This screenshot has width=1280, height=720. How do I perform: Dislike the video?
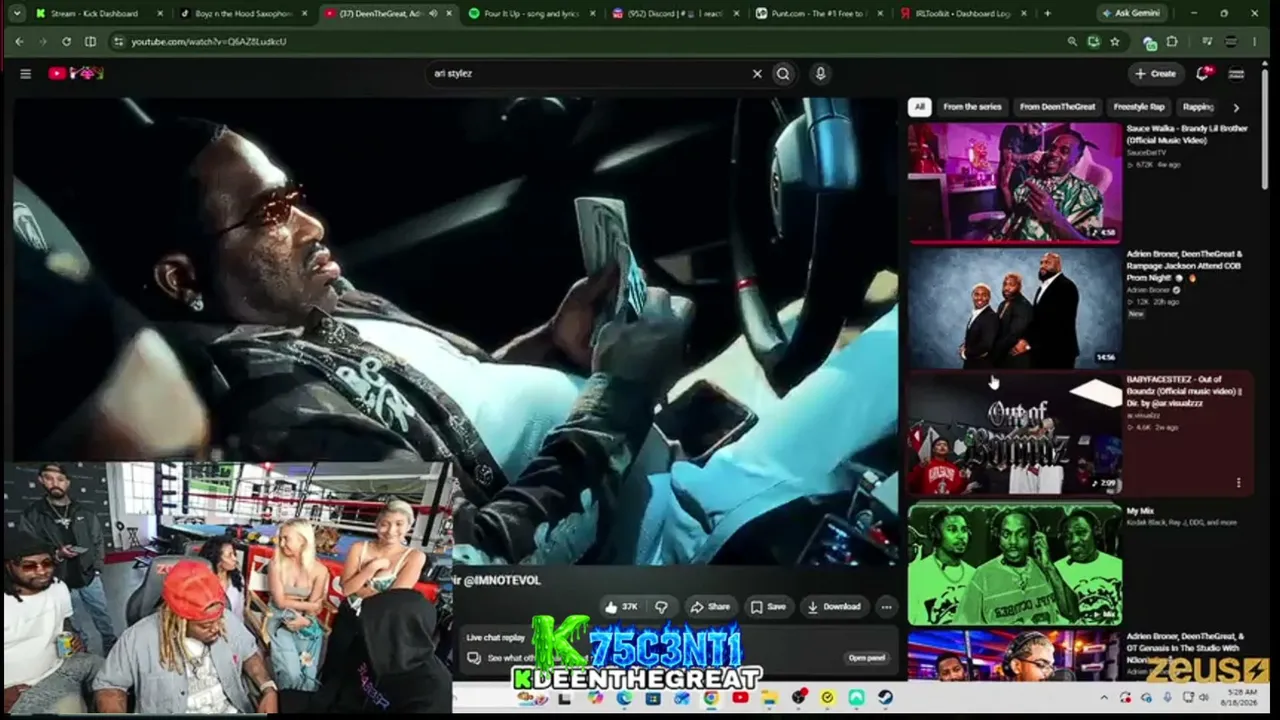tap(661, 606)
